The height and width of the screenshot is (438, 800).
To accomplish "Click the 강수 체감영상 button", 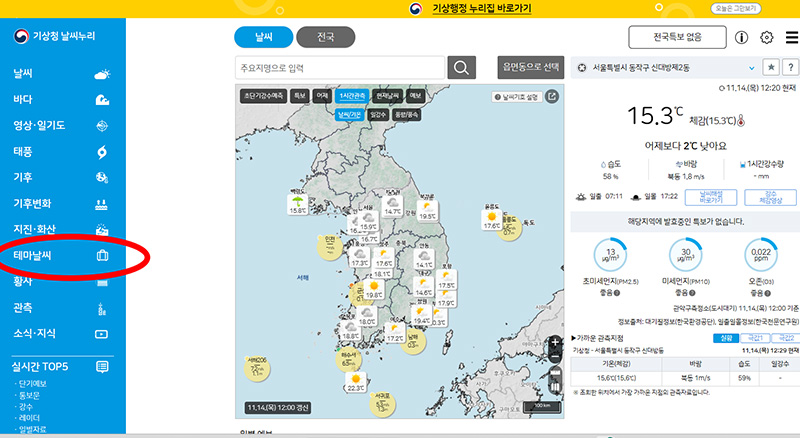I will [x=770, y=197].
